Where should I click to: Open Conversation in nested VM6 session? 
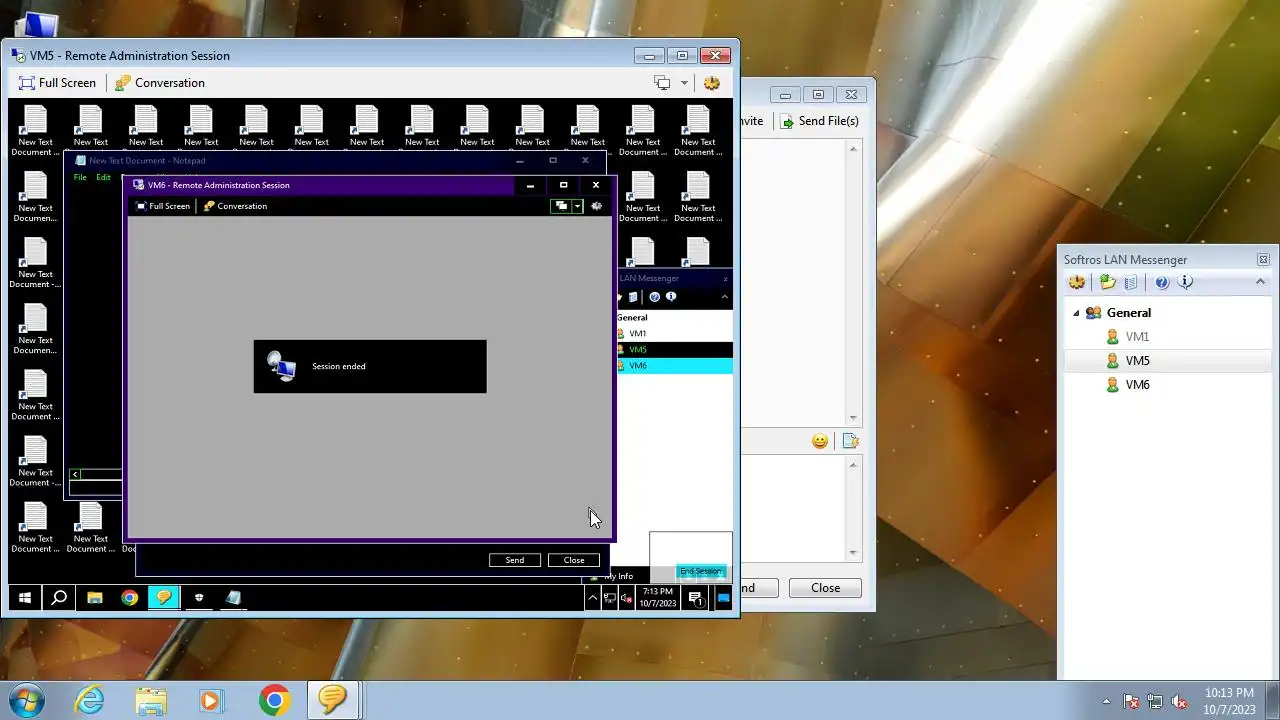click(x=235, y=206)
